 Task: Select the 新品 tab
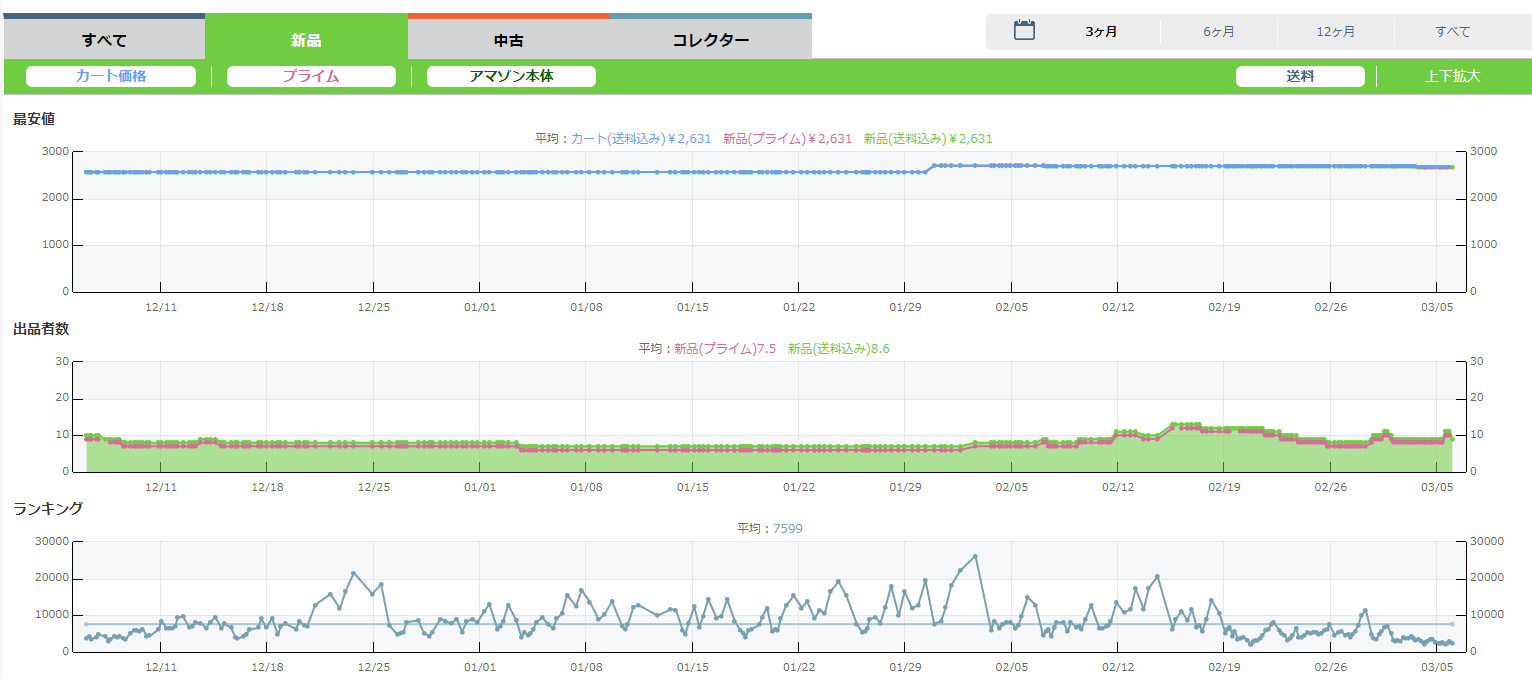[x=306, y=41]
